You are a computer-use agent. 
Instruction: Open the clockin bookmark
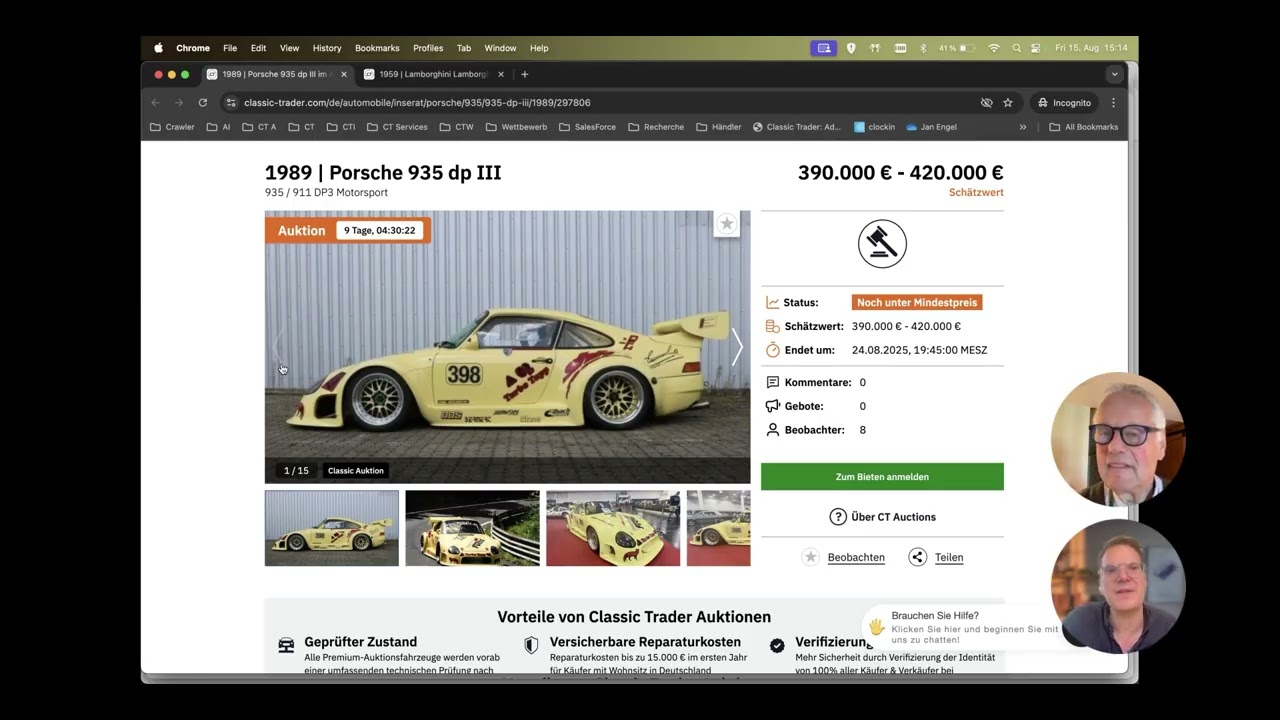pos(874,127)
